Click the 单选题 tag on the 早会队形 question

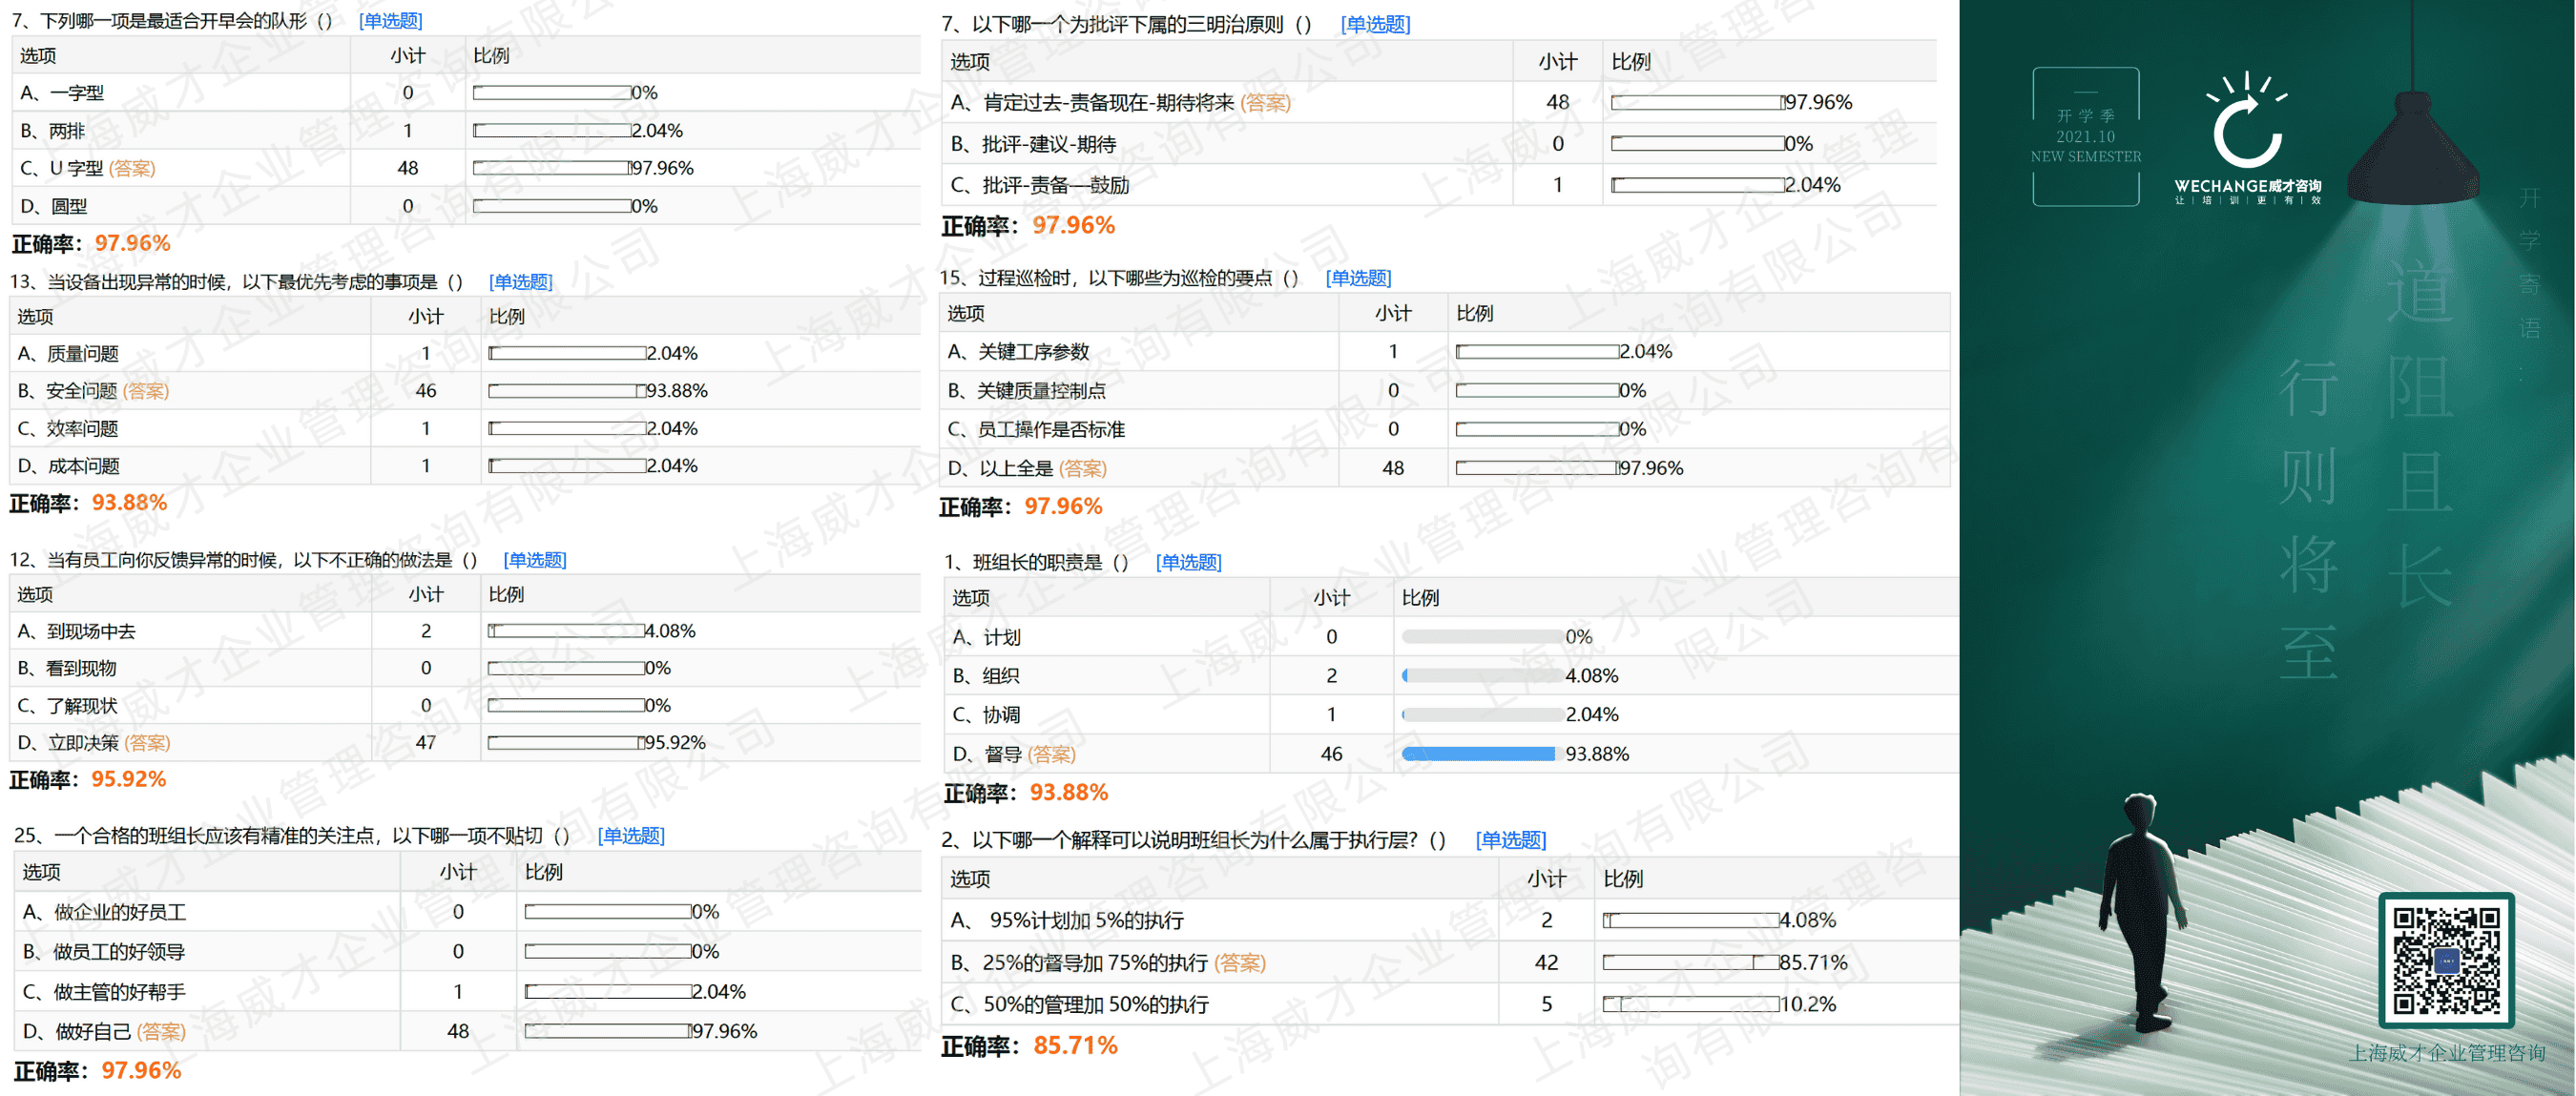tap(391, 20)
